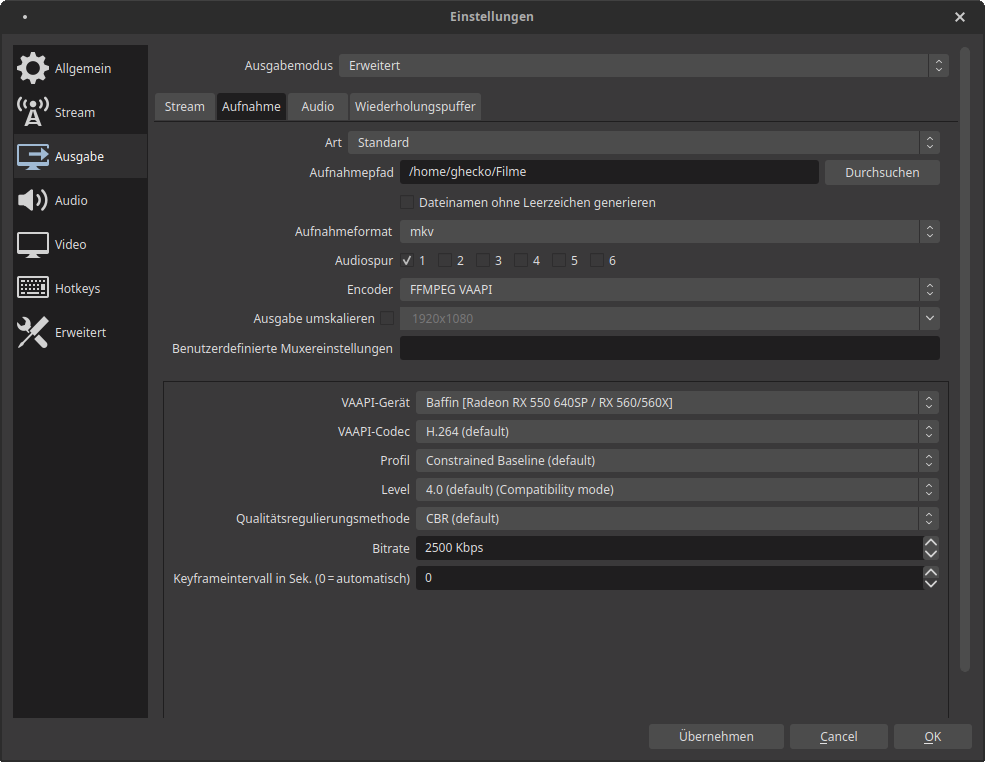The height and width of the screenshot is (762, 985).
Task: Enable Audiospur 3 checkbox
Action: 482,260
